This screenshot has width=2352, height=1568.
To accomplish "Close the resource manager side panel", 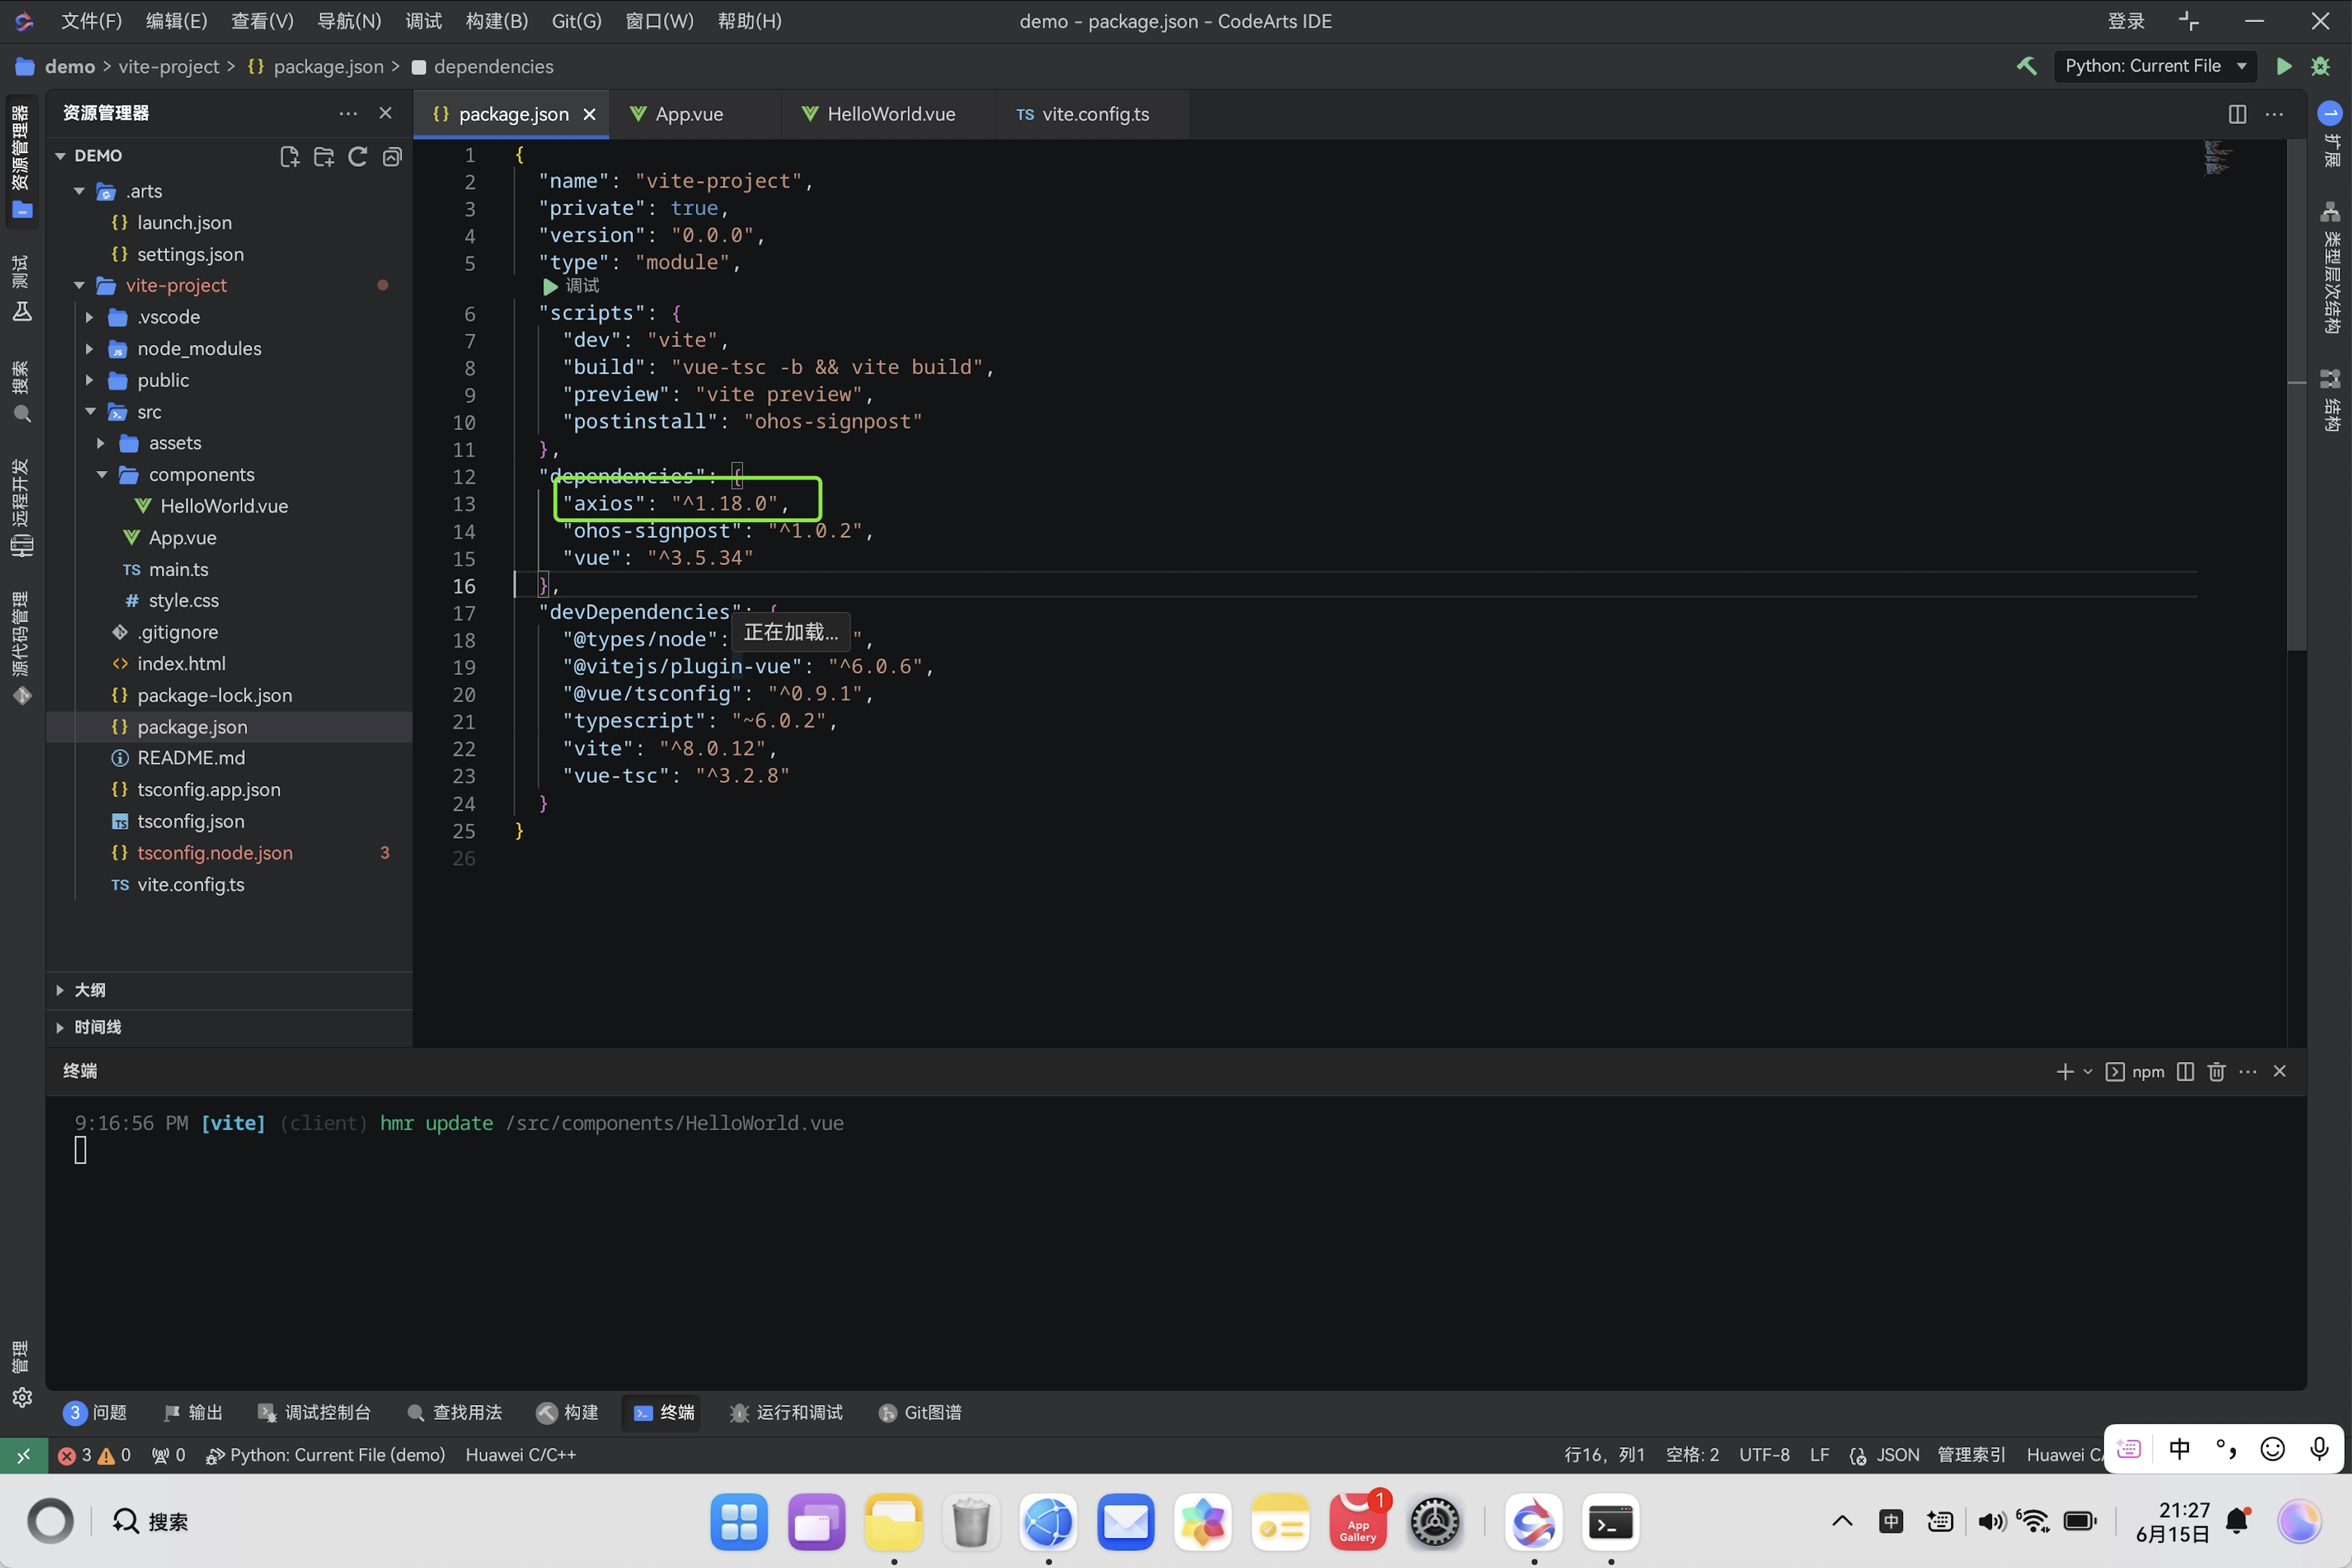I will point(385,113).
